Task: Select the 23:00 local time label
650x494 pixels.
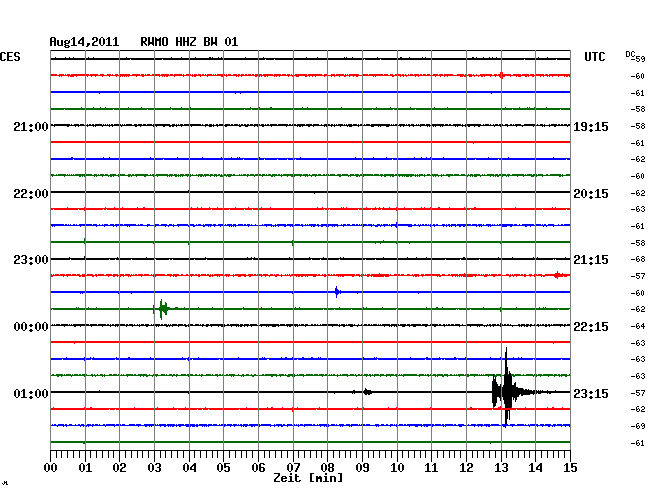Action: pyautogui.click(x=31, y=260)
